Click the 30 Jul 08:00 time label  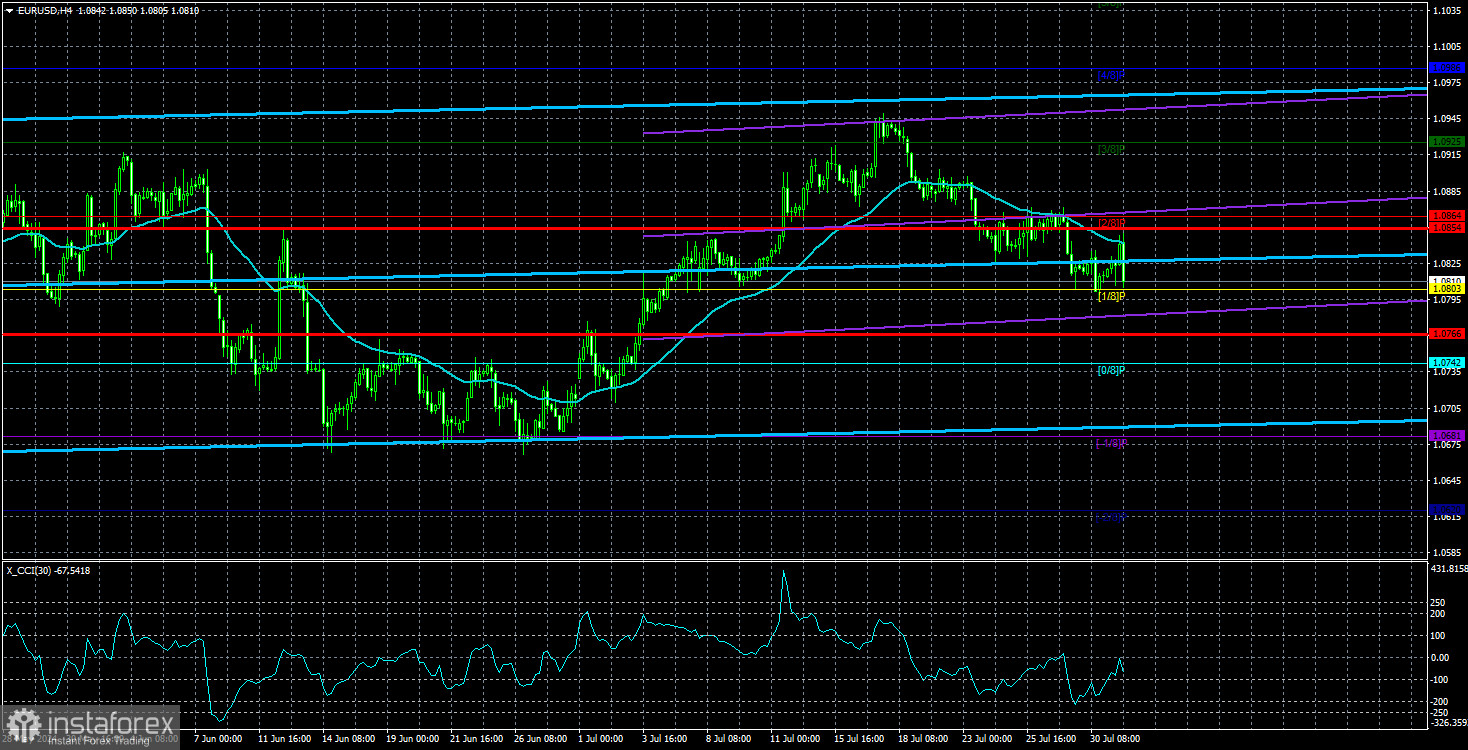tap(1113, 739)
